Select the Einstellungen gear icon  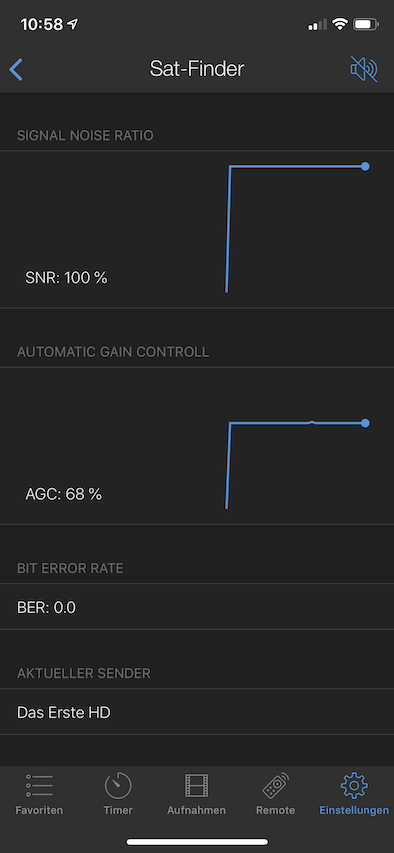coord(354,786)
